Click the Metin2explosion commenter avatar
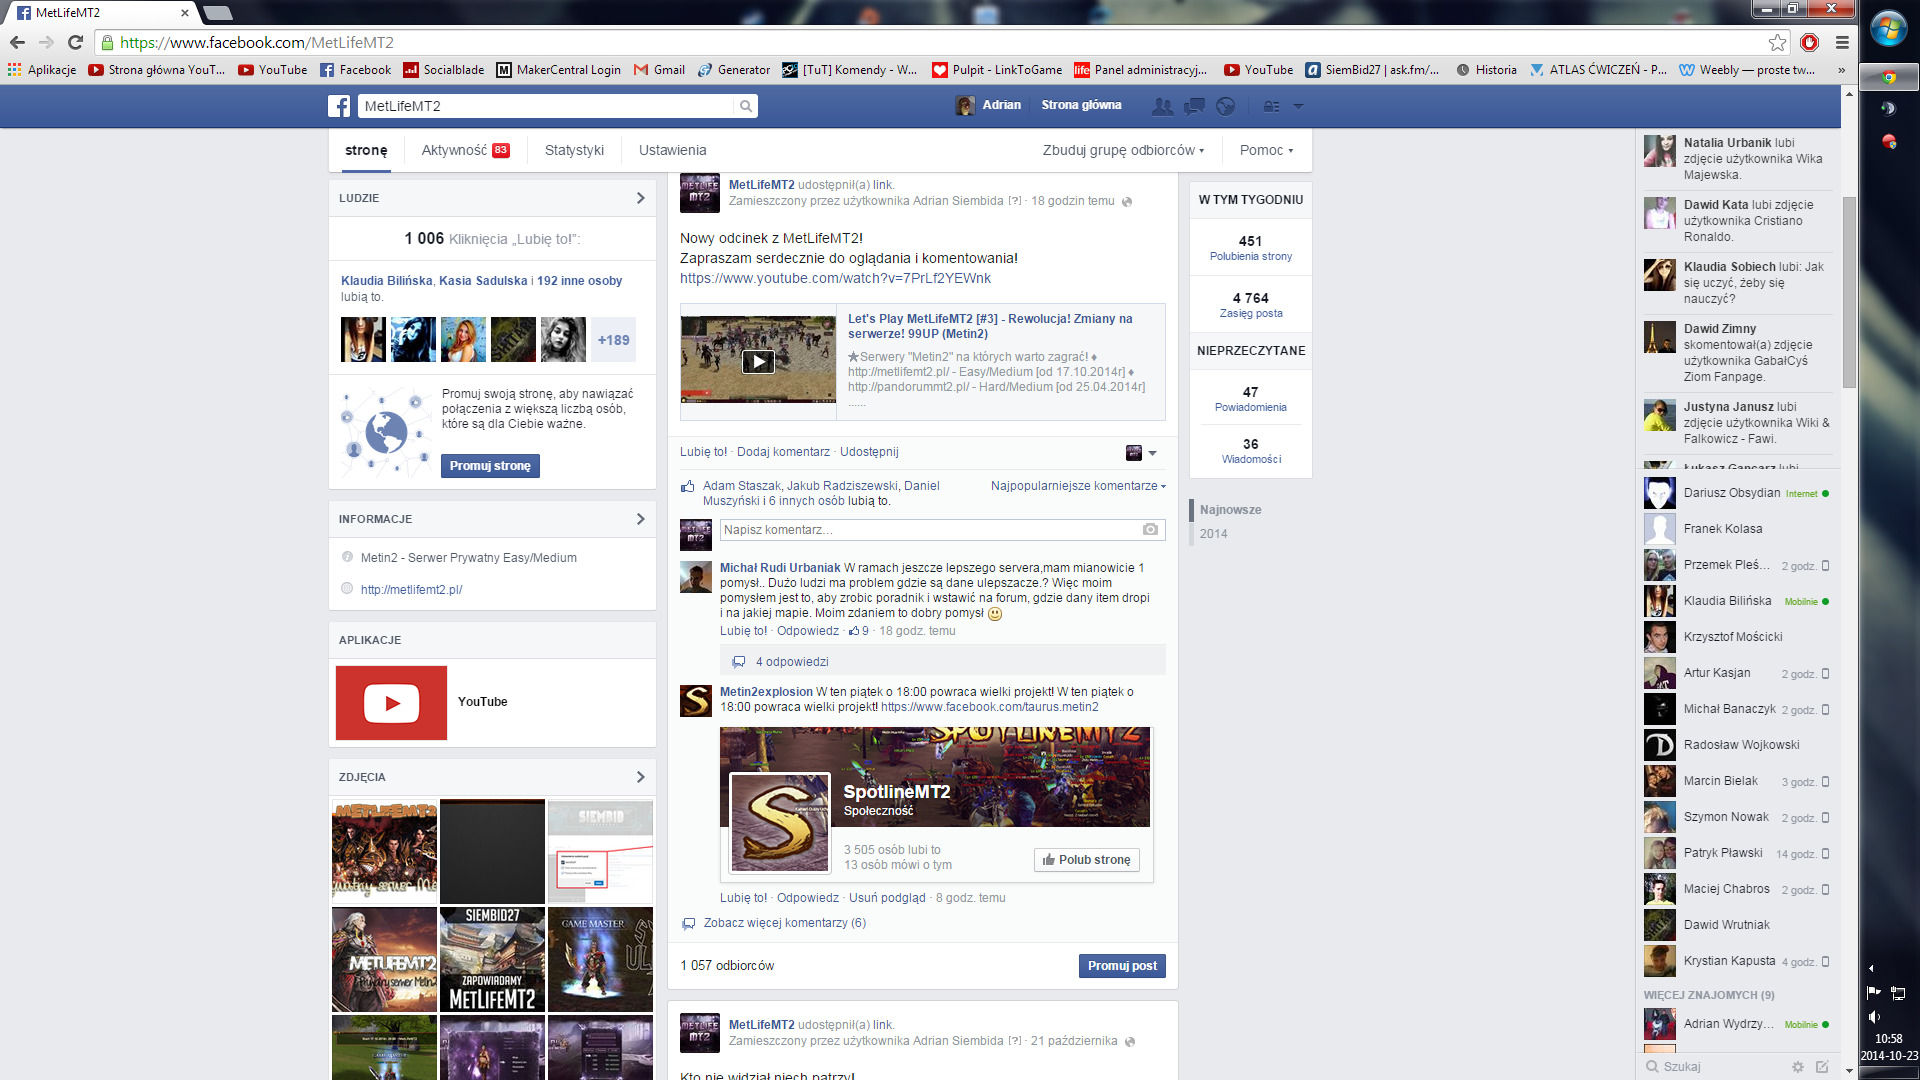 click(696, 701)
